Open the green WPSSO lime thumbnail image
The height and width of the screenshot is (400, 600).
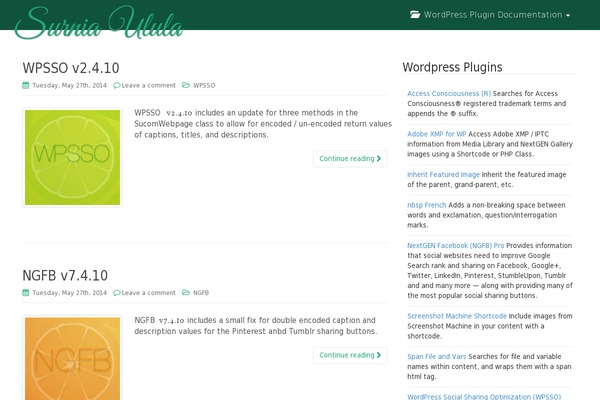72,157
